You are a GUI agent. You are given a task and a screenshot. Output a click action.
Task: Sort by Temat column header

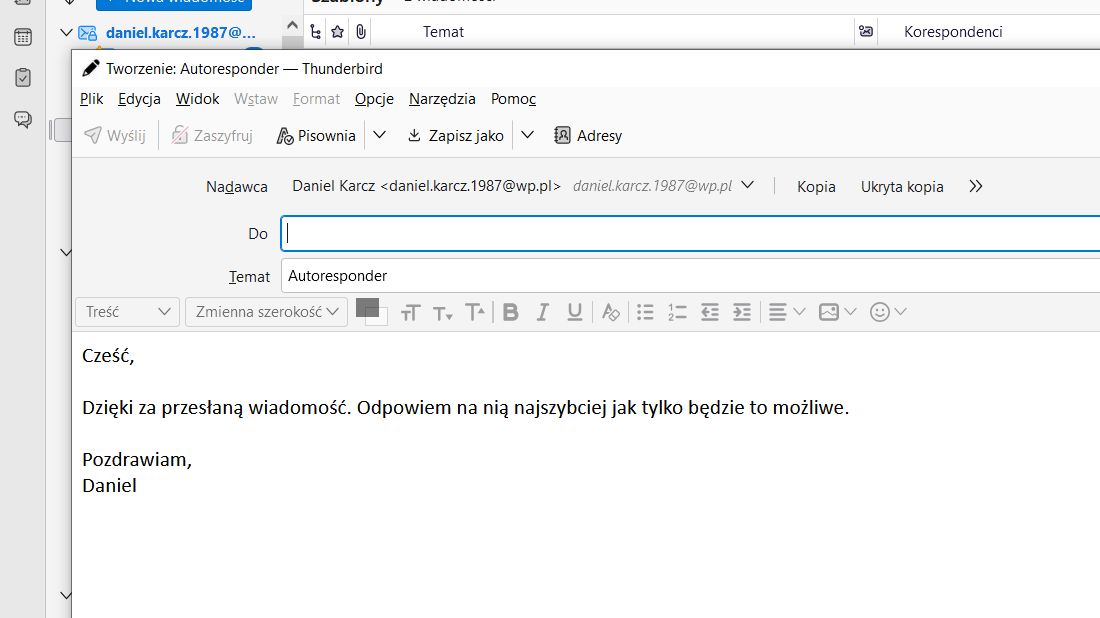pyautogui.click(x=443, y=32)
